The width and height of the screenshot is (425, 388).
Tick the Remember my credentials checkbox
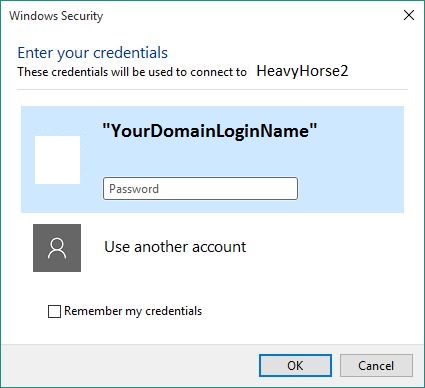point(54,311)
